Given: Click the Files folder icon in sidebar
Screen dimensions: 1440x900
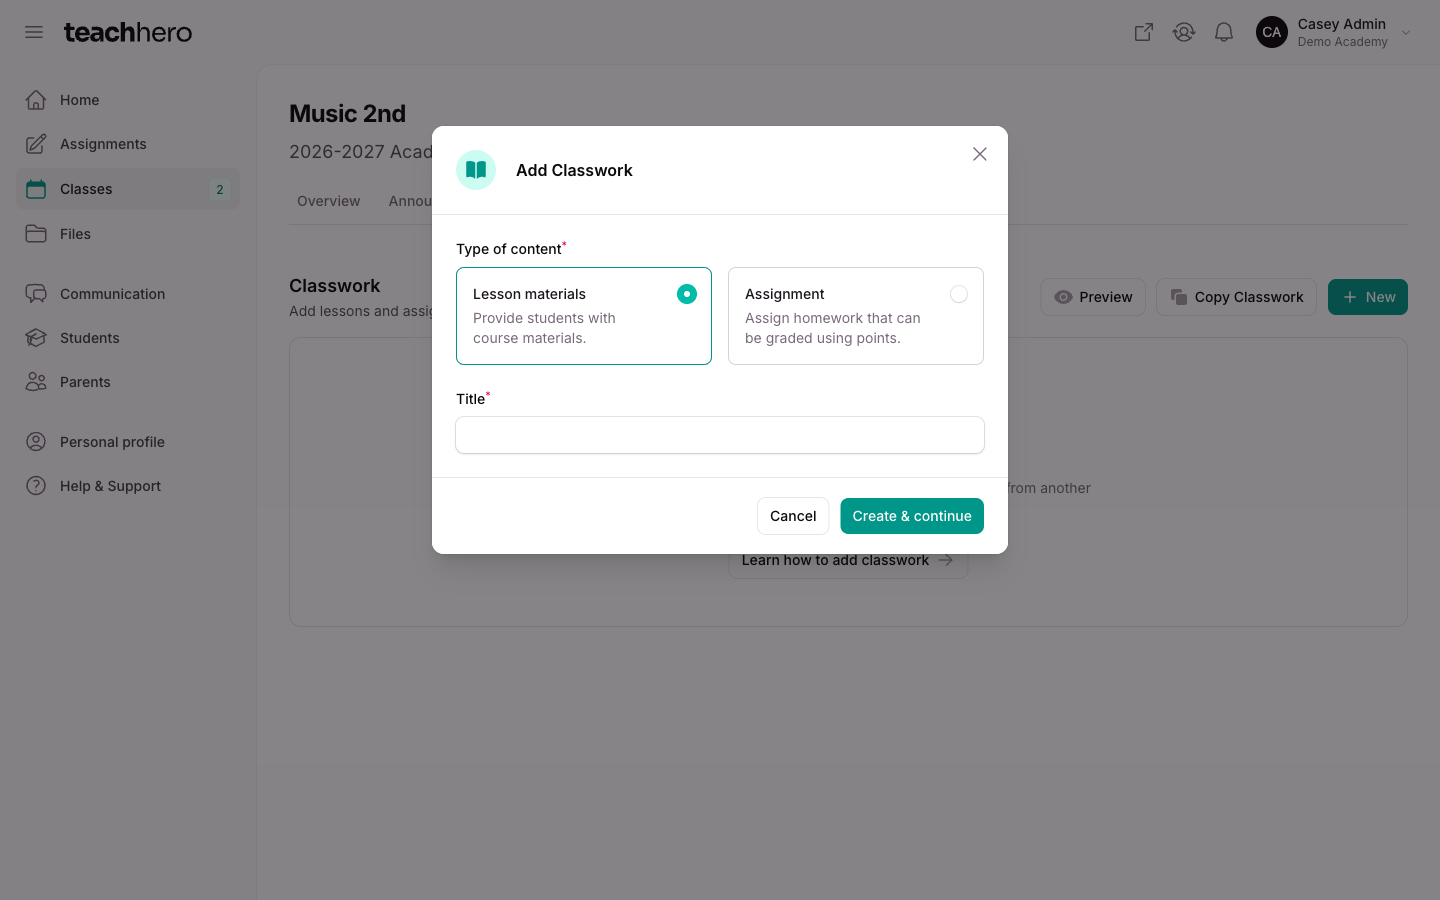Looking at the screenshot, I should click(x=36, y=234).
